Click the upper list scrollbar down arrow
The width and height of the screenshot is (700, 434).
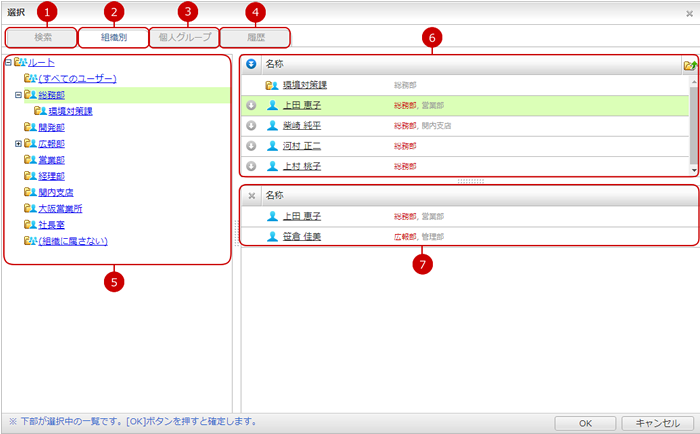(x=693, y=171)
